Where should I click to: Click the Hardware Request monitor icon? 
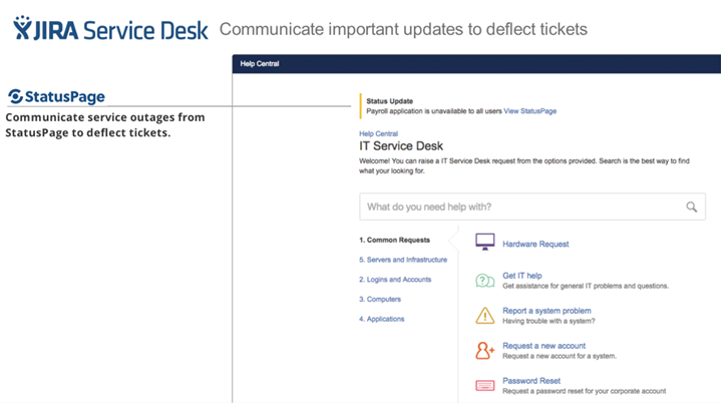pyautogui.click(x=485, y=242)
